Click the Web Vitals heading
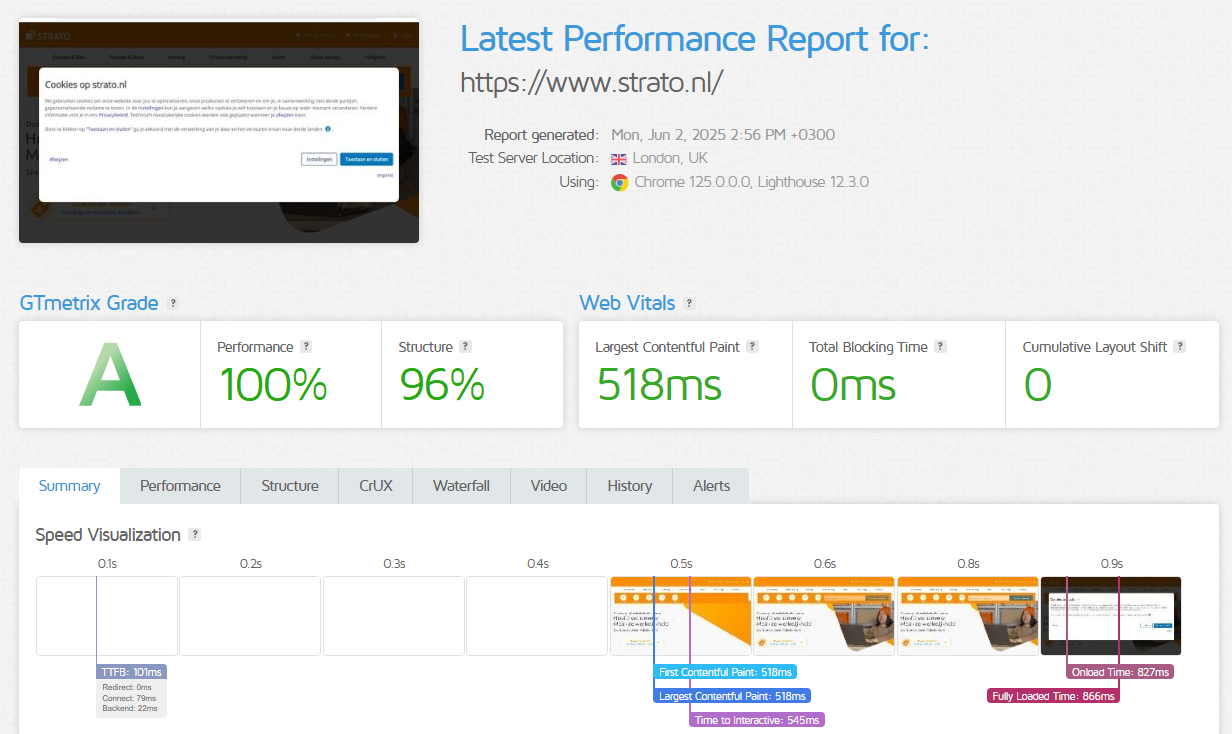Screen dimensions: 1232x734 pyautogui.click(x=627, y=303)
